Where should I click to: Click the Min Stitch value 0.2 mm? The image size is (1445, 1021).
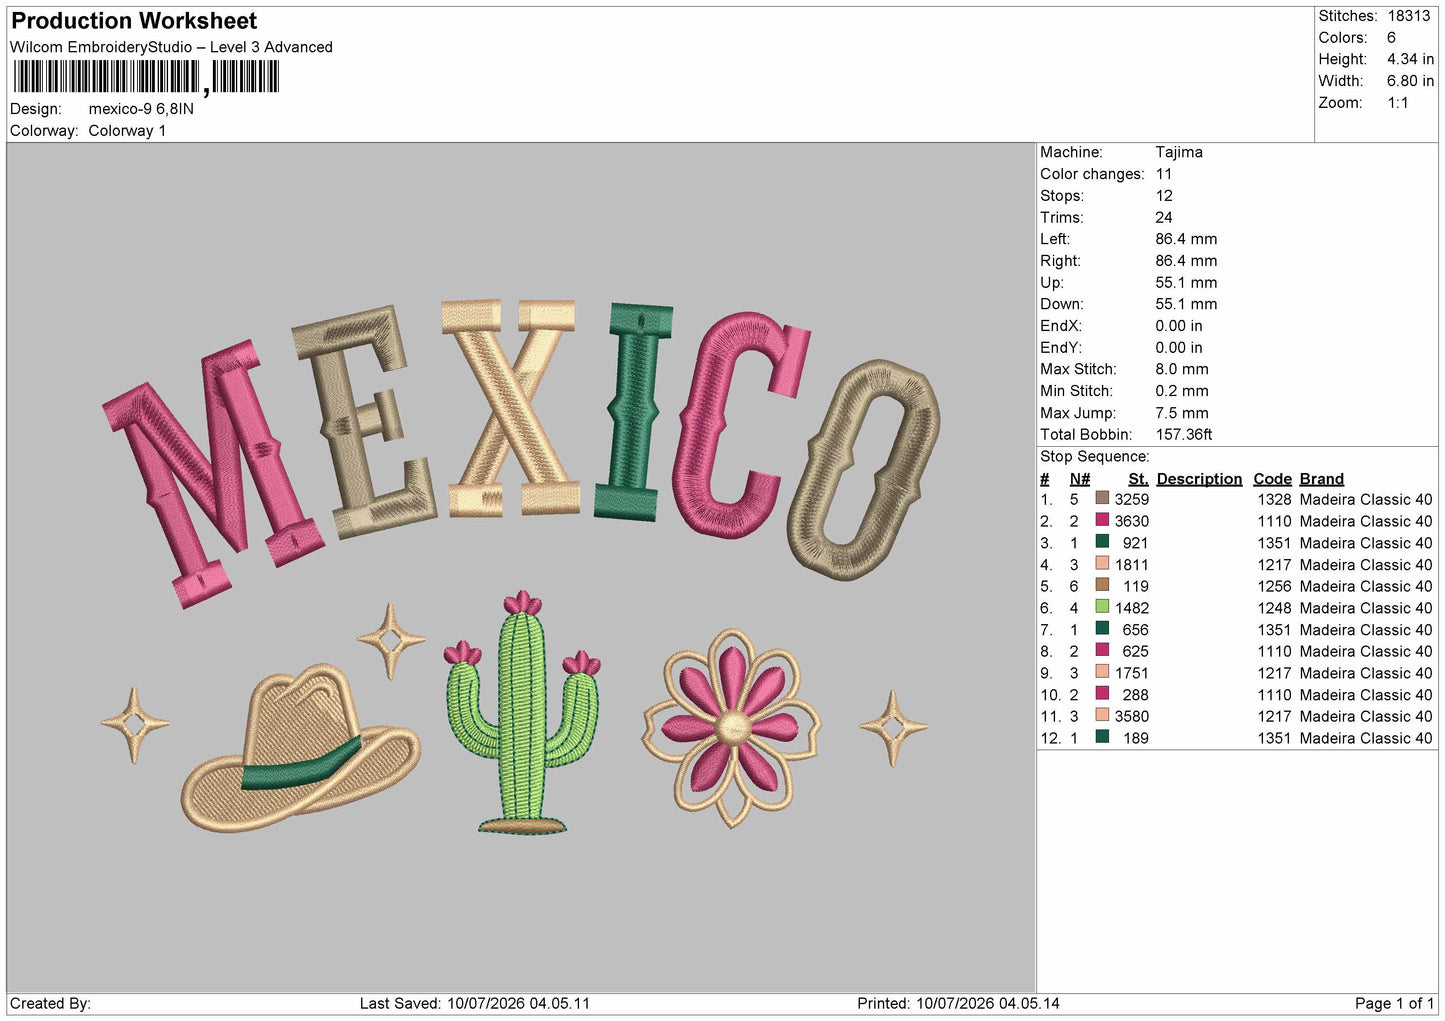pos(1182,391)
